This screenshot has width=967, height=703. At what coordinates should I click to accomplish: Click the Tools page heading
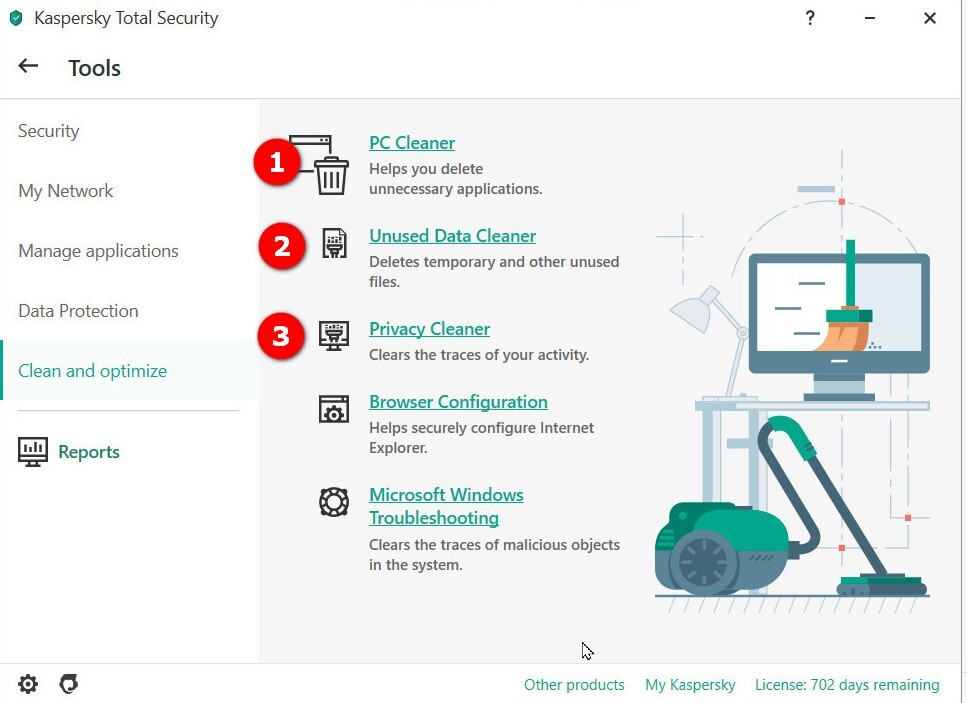[94, 68]
